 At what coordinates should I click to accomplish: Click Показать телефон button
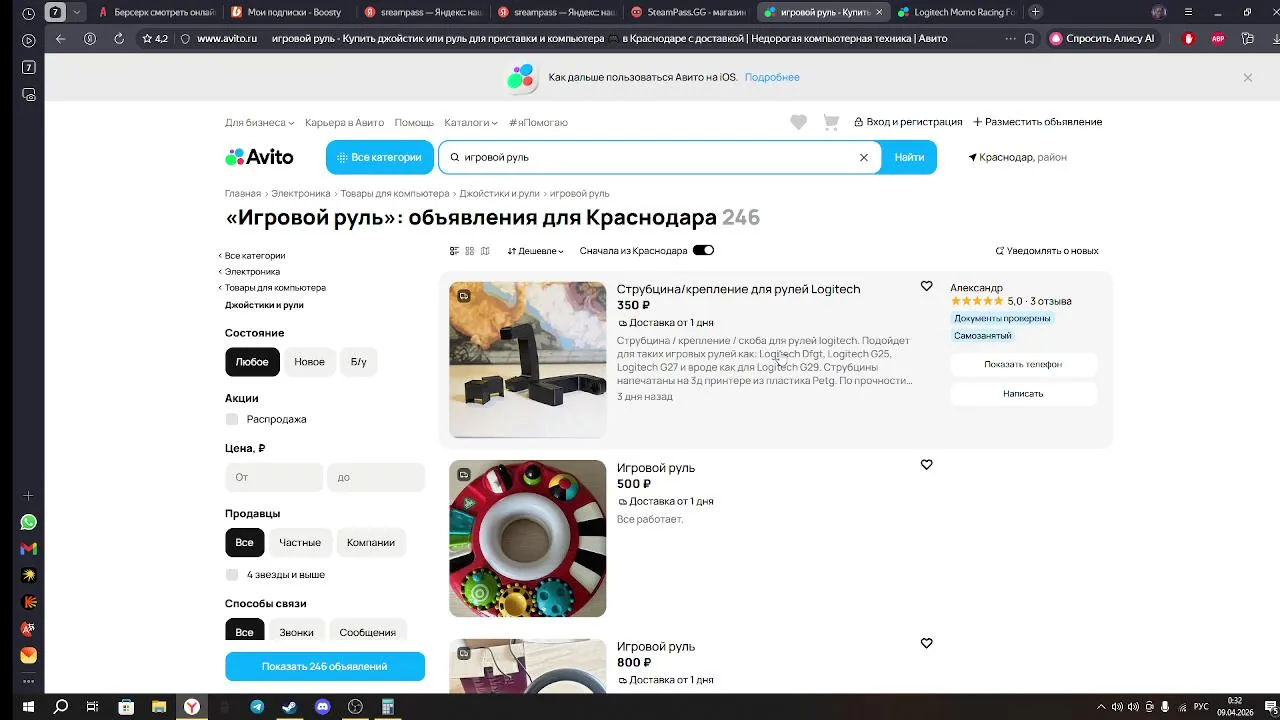click(x=1023, y=364)
